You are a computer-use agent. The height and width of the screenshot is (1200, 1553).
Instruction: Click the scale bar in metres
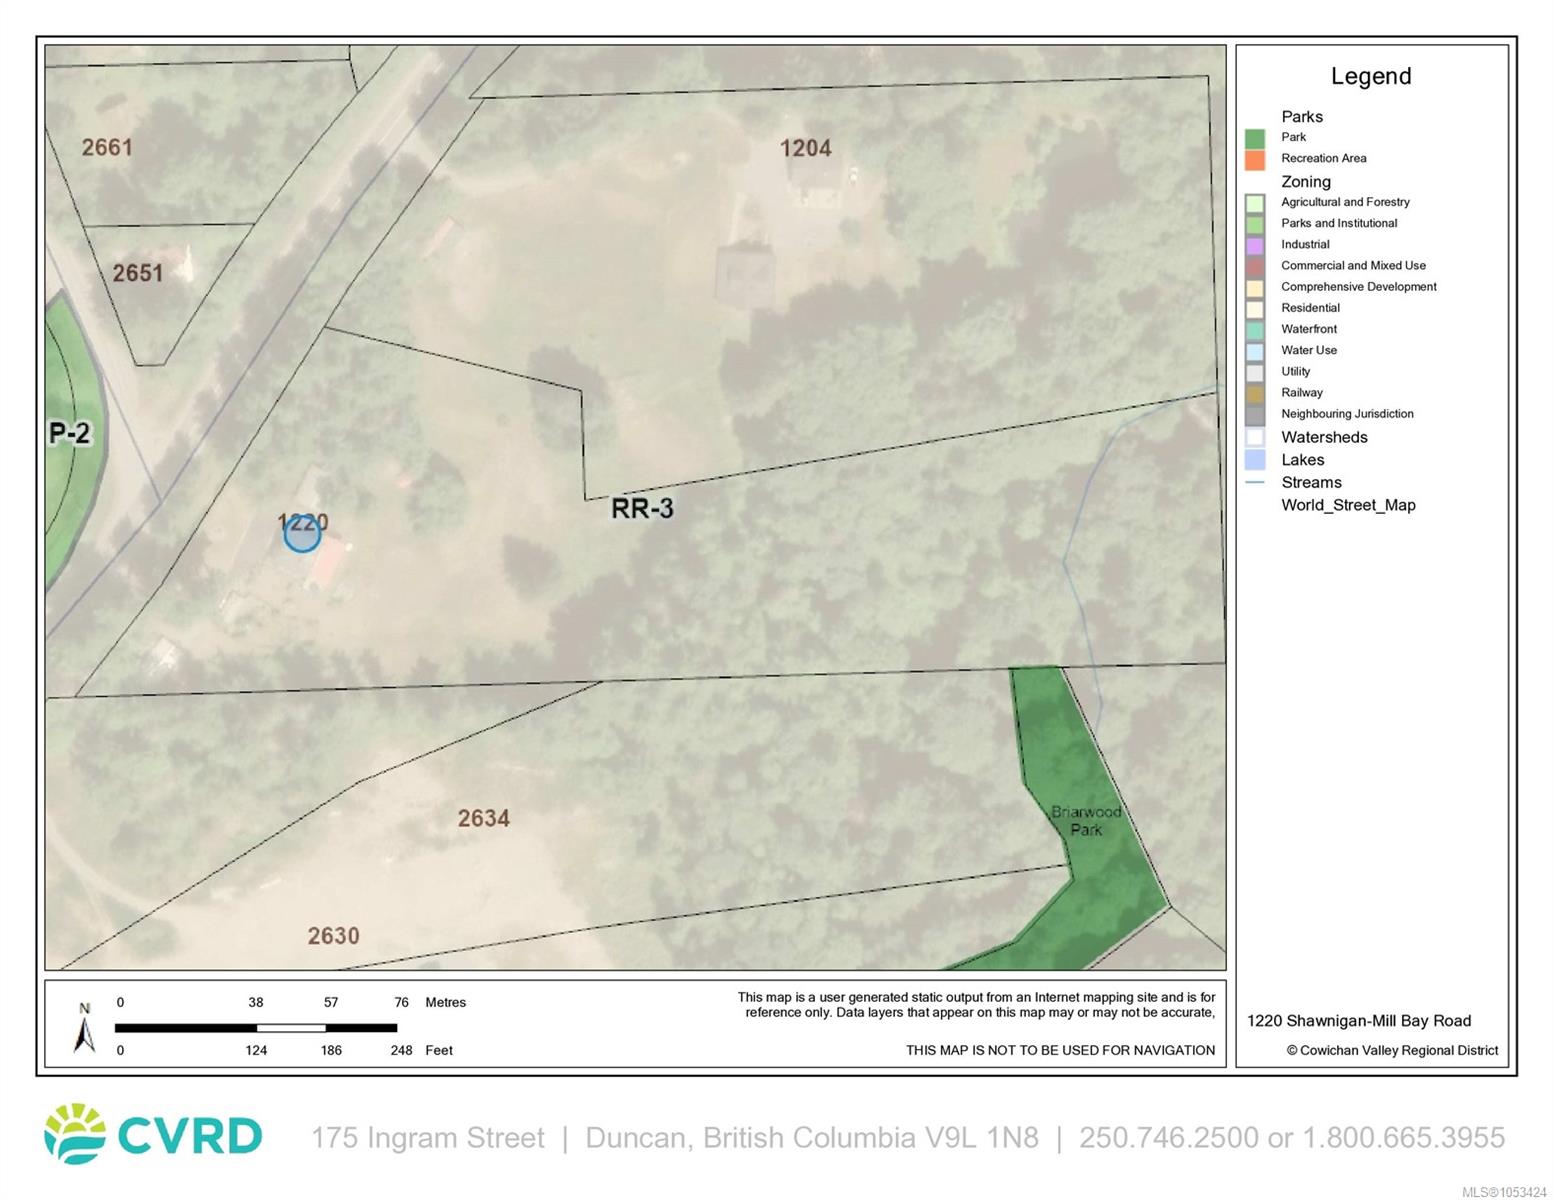256,1027
